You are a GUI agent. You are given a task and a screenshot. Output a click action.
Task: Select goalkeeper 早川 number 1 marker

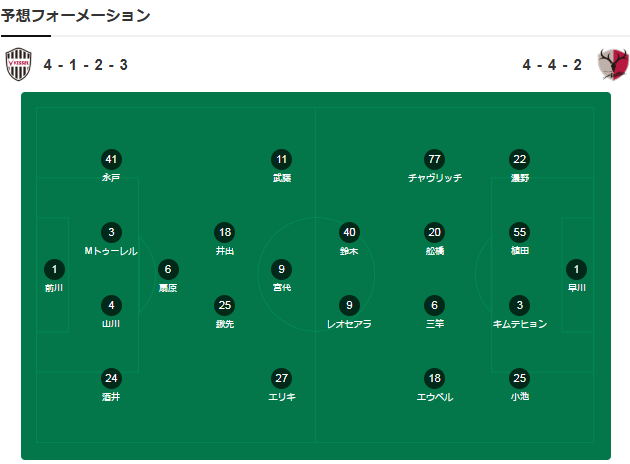click(x=577, y=269)
